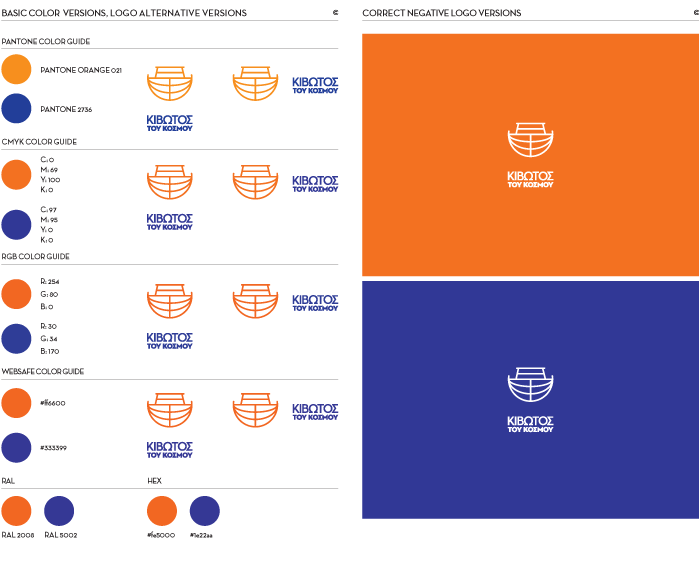Click the boat icon of the horizontal RGB logo
The width and height of the screenshot is (700, 567).
[x=255, y=301]
